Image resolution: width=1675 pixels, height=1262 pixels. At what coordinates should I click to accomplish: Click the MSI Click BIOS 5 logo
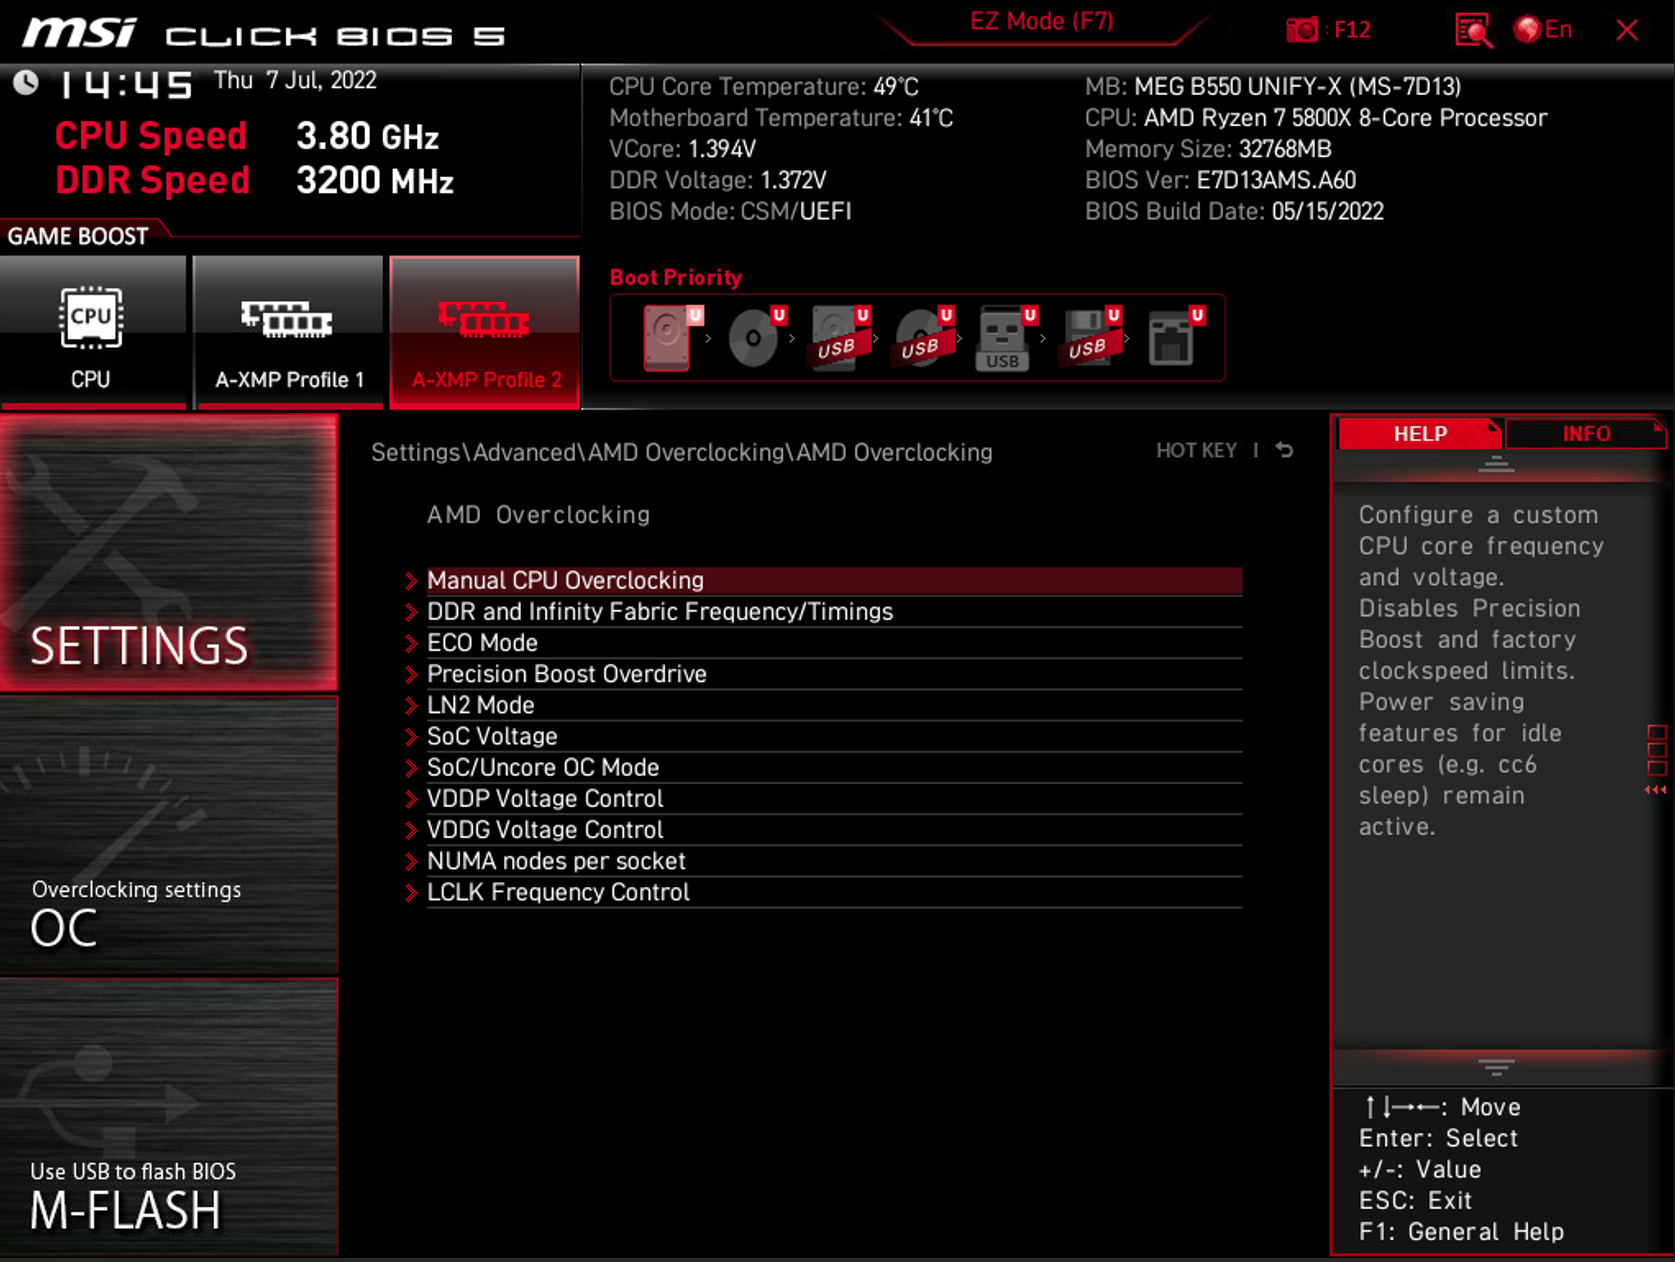(264, 33)
